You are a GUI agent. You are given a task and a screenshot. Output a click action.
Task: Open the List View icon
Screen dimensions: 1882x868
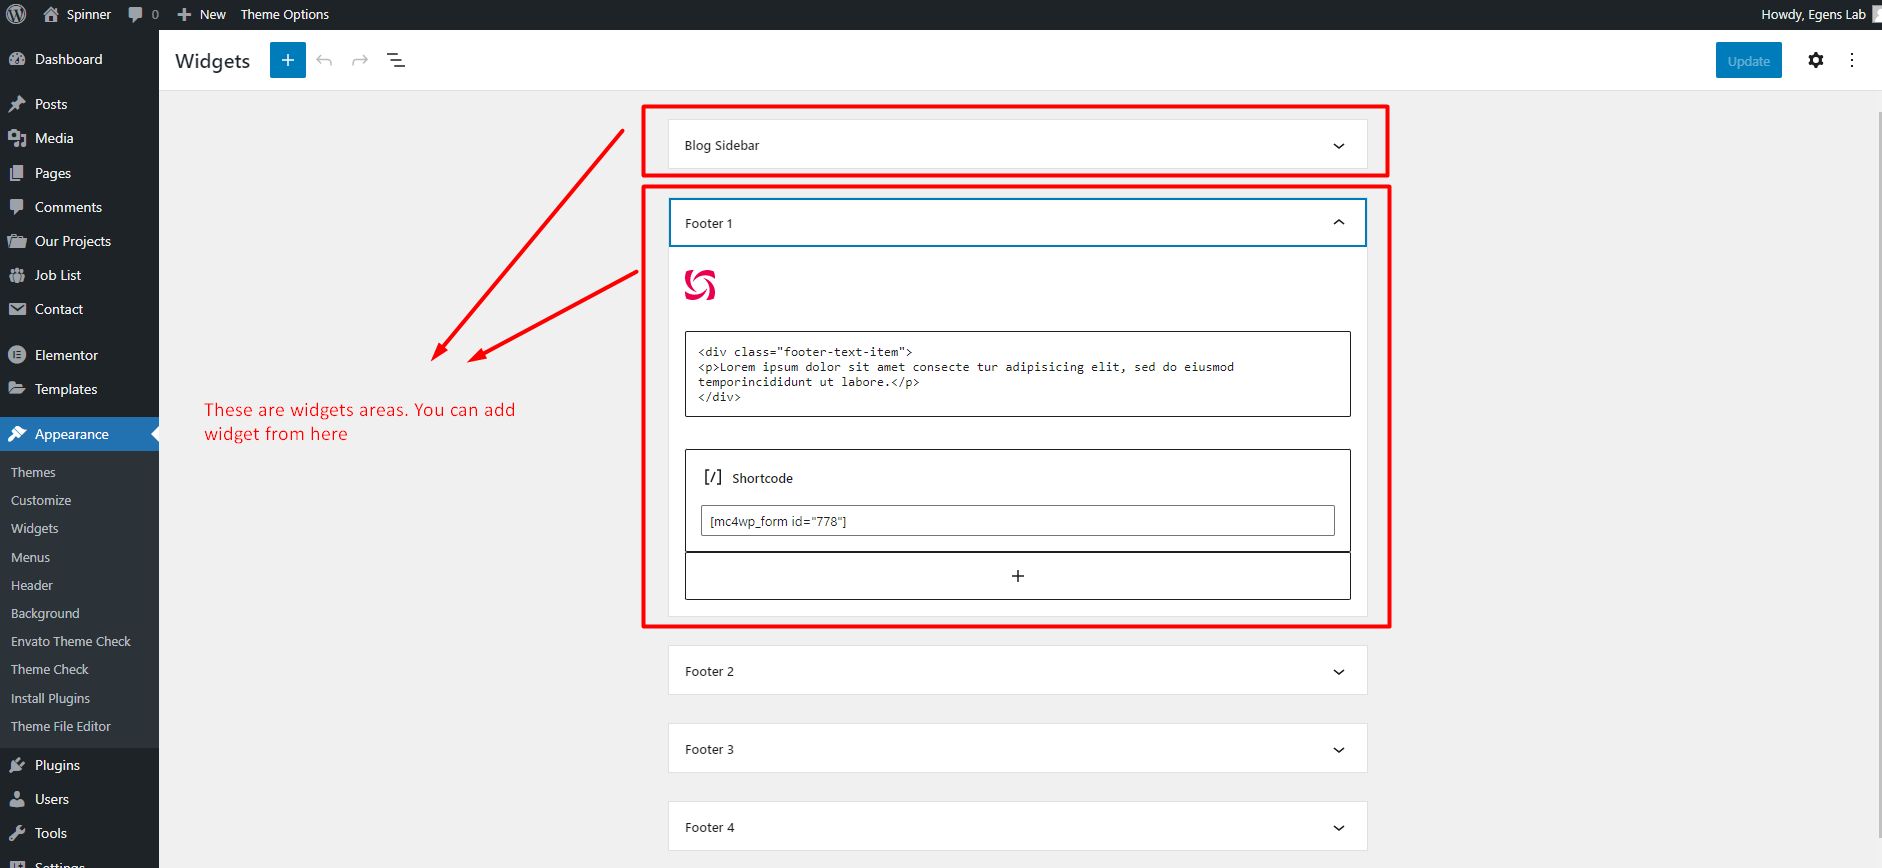(x=396, y=60)
